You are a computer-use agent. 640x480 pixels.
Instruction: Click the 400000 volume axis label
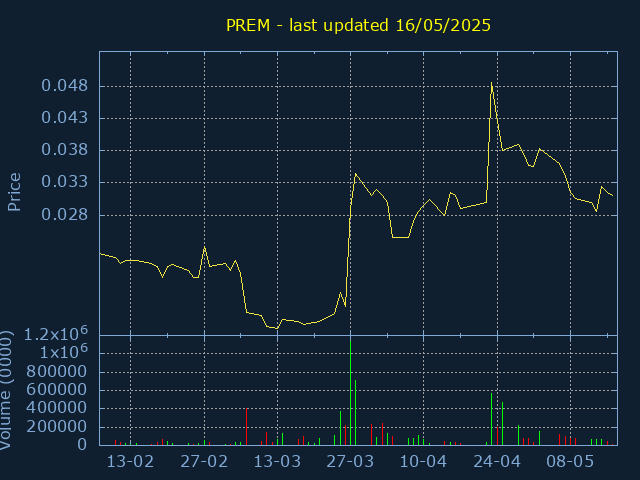coord(57,408)
